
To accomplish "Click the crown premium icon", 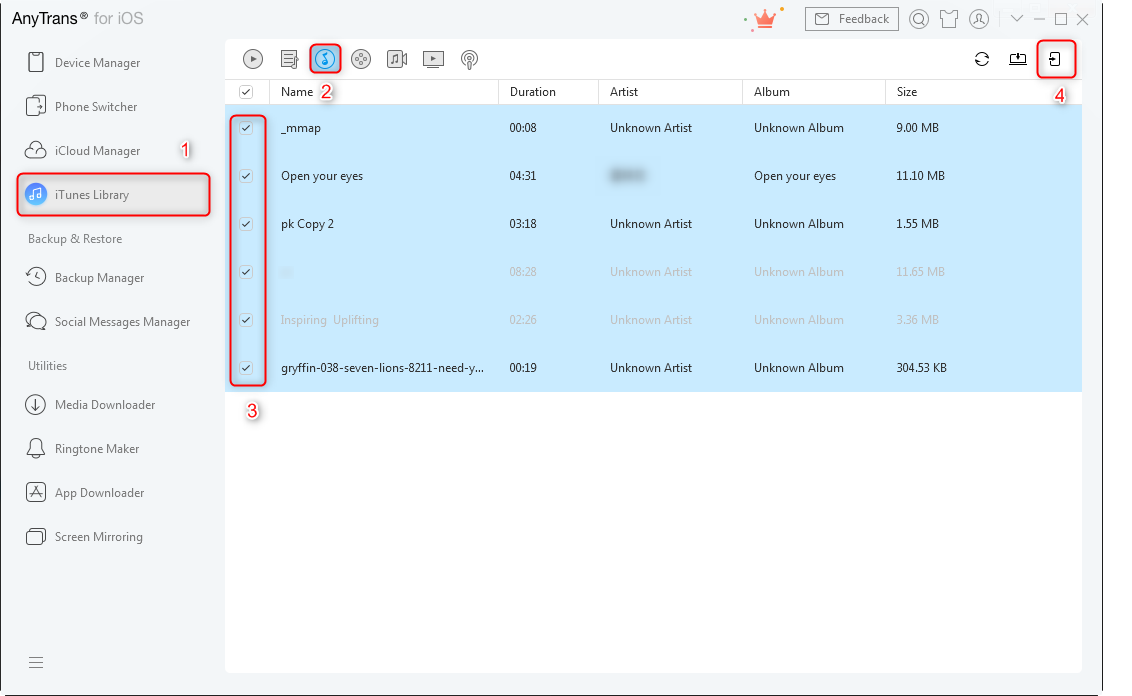I will pyautogui.click(x=765, y=19).
